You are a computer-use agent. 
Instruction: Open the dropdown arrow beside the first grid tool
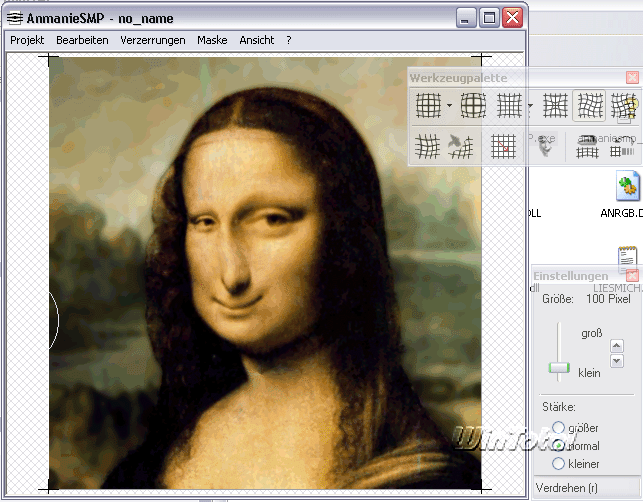[x=450, y=105]
